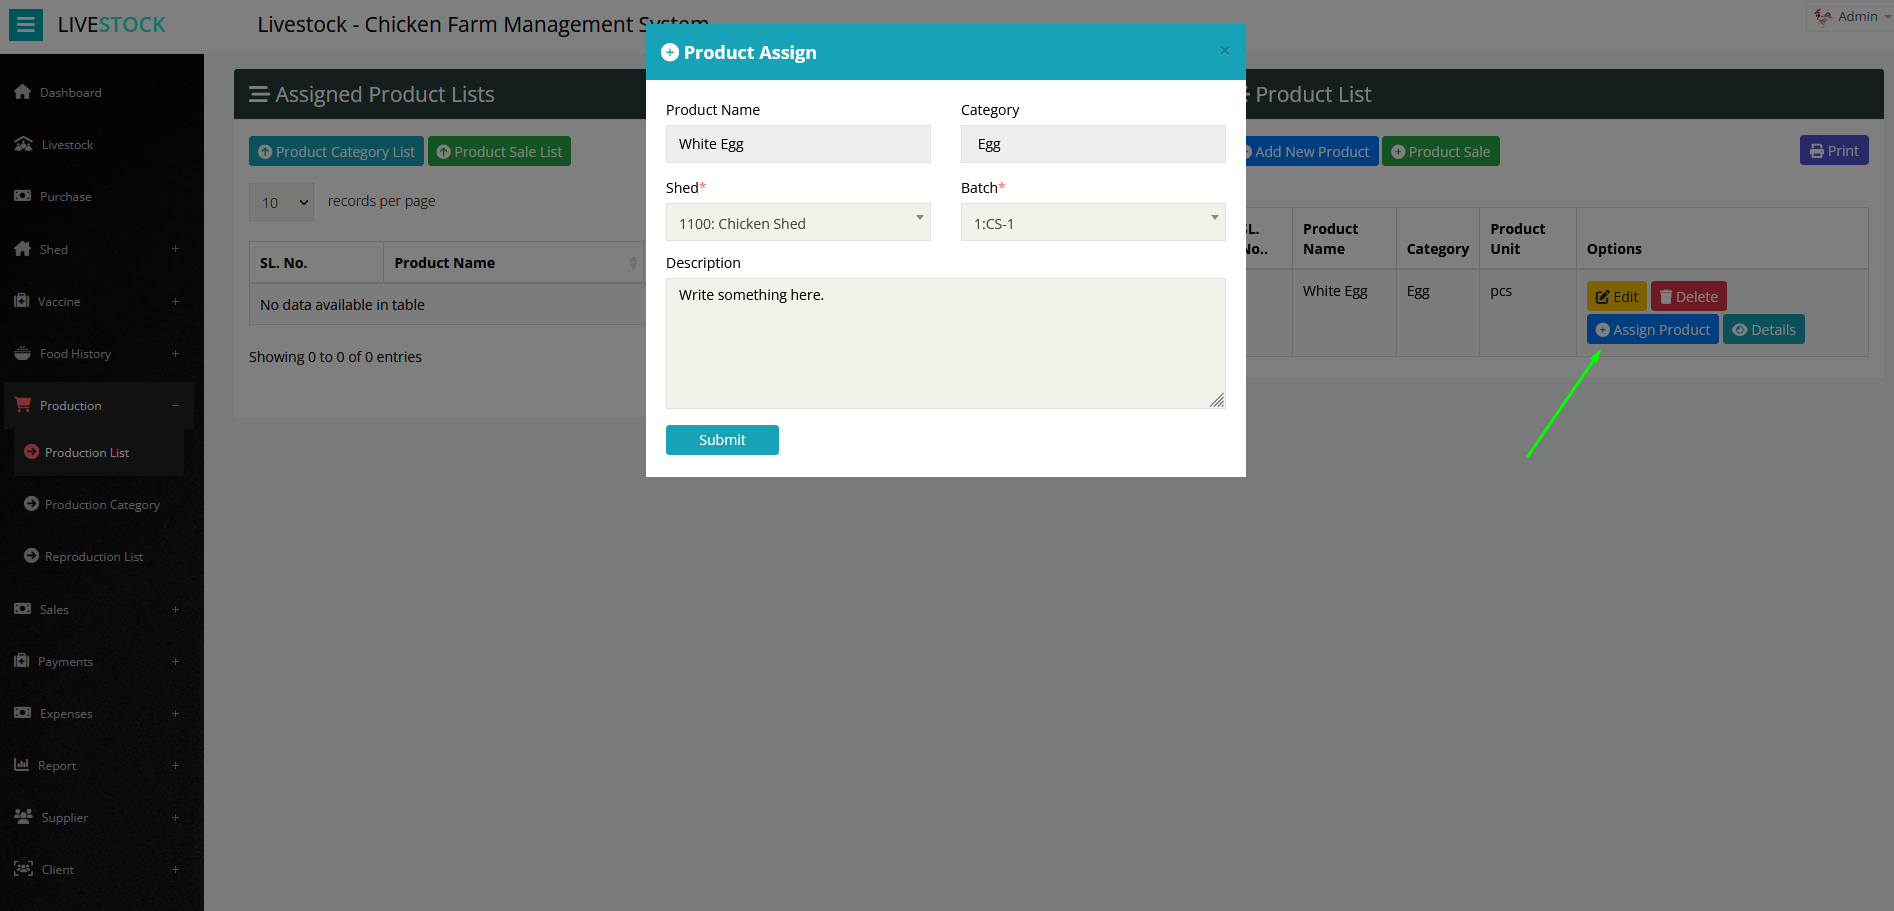Sort table by Product Name column

(x=633, y=263)
